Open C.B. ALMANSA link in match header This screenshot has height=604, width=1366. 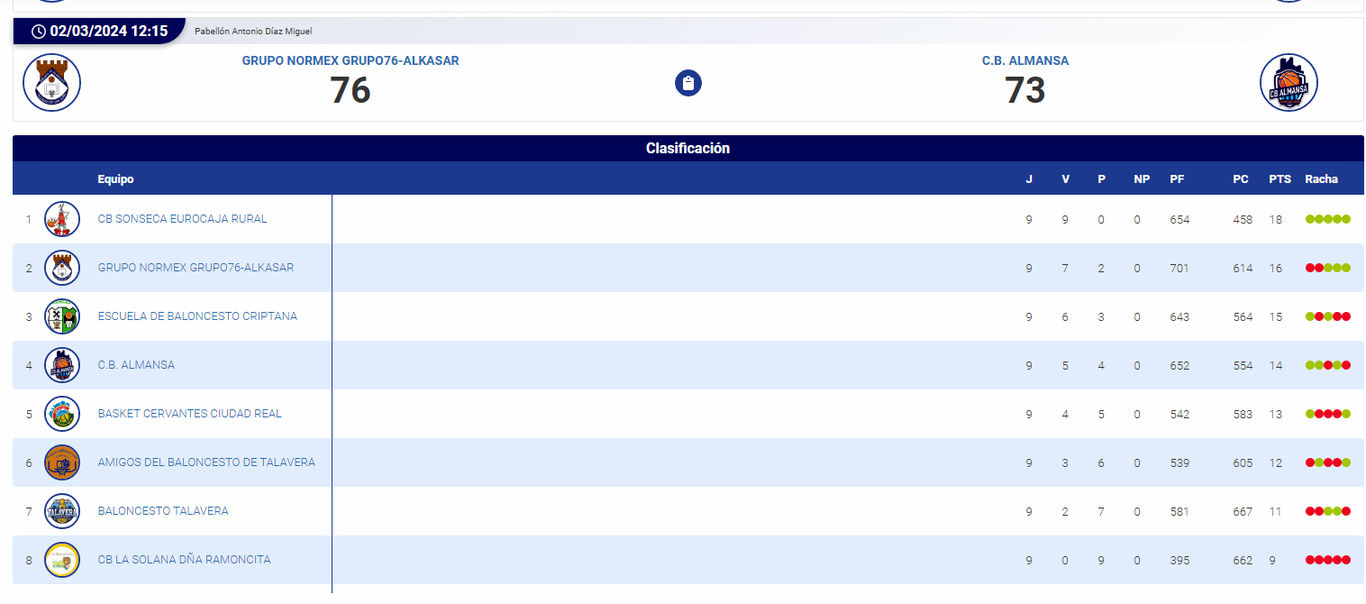[x=1025, y=61]
